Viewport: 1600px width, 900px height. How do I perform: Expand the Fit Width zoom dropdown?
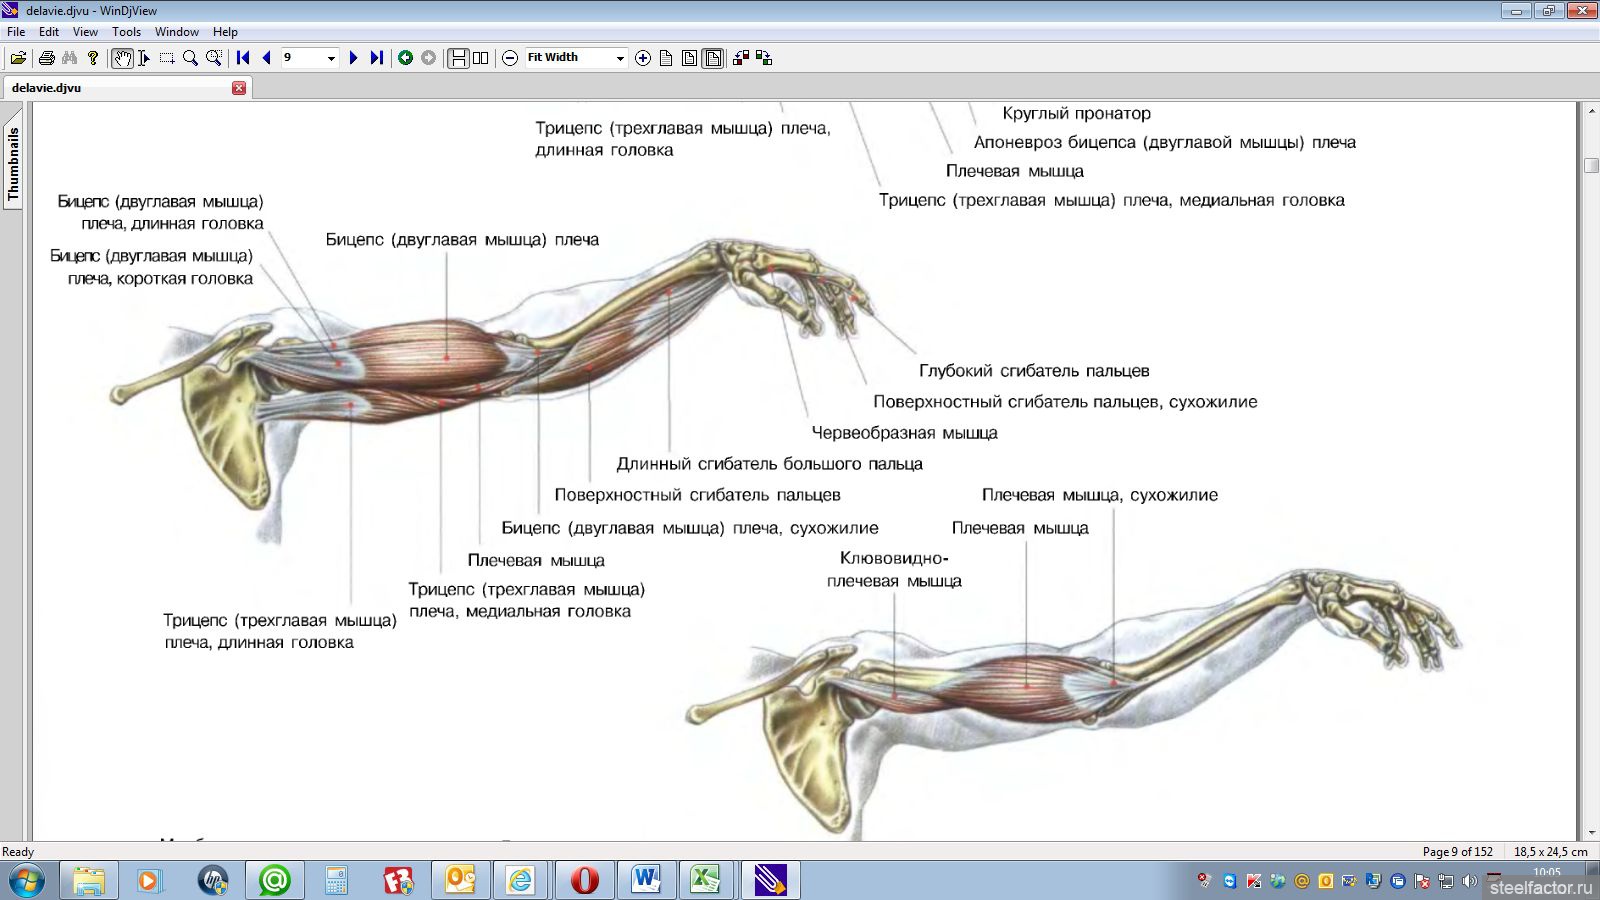click(x=620, y=58)
